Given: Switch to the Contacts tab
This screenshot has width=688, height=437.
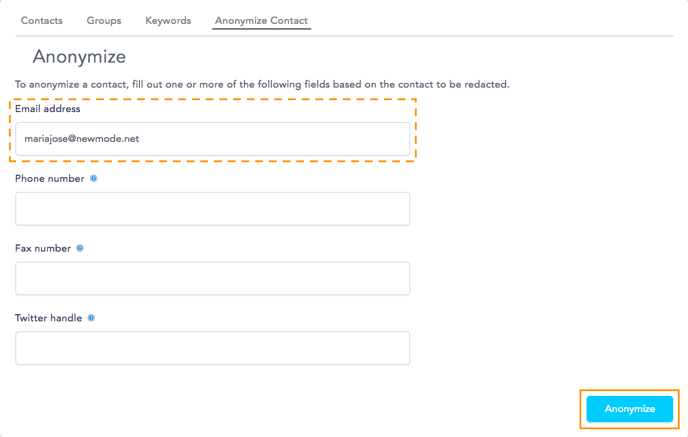Looking at the screenshot, I should [x=42, y=21].
